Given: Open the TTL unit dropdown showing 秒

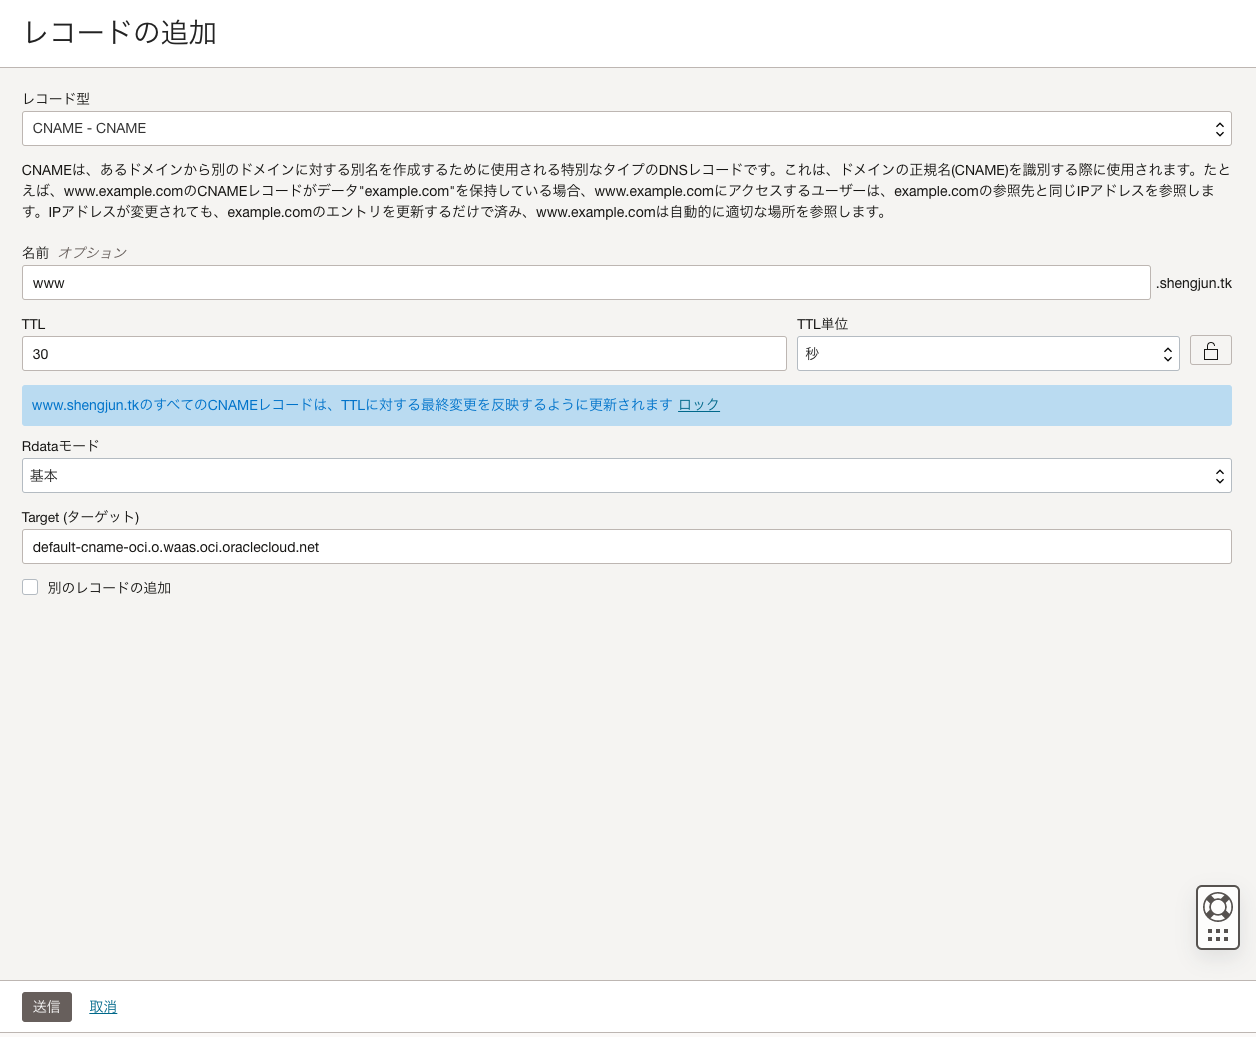Looking at the screenshot, I should 987,353.
